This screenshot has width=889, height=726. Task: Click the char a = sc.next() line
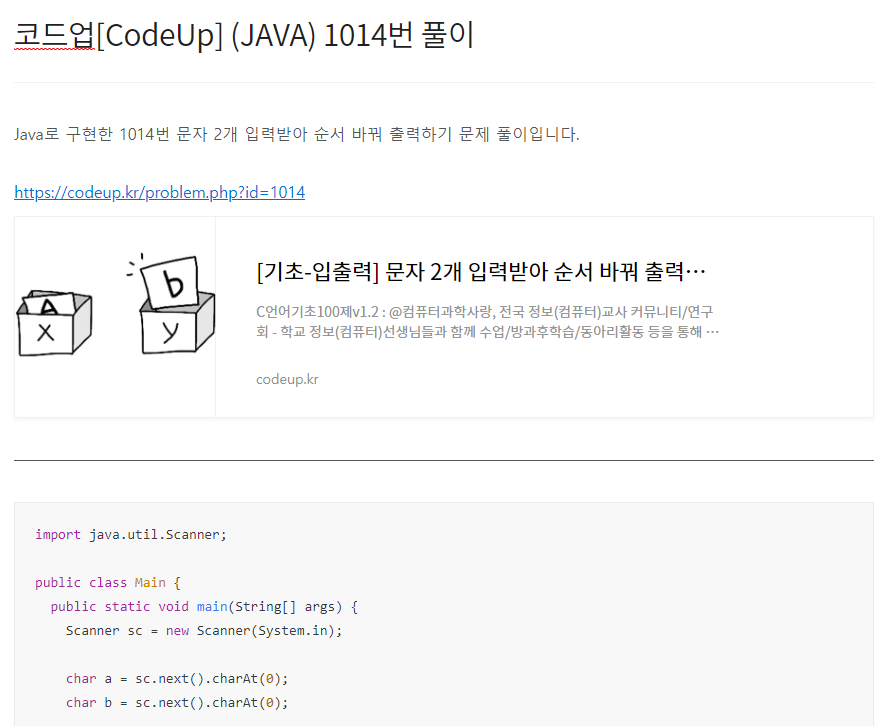pyautogui.click(x=177, y=678)
